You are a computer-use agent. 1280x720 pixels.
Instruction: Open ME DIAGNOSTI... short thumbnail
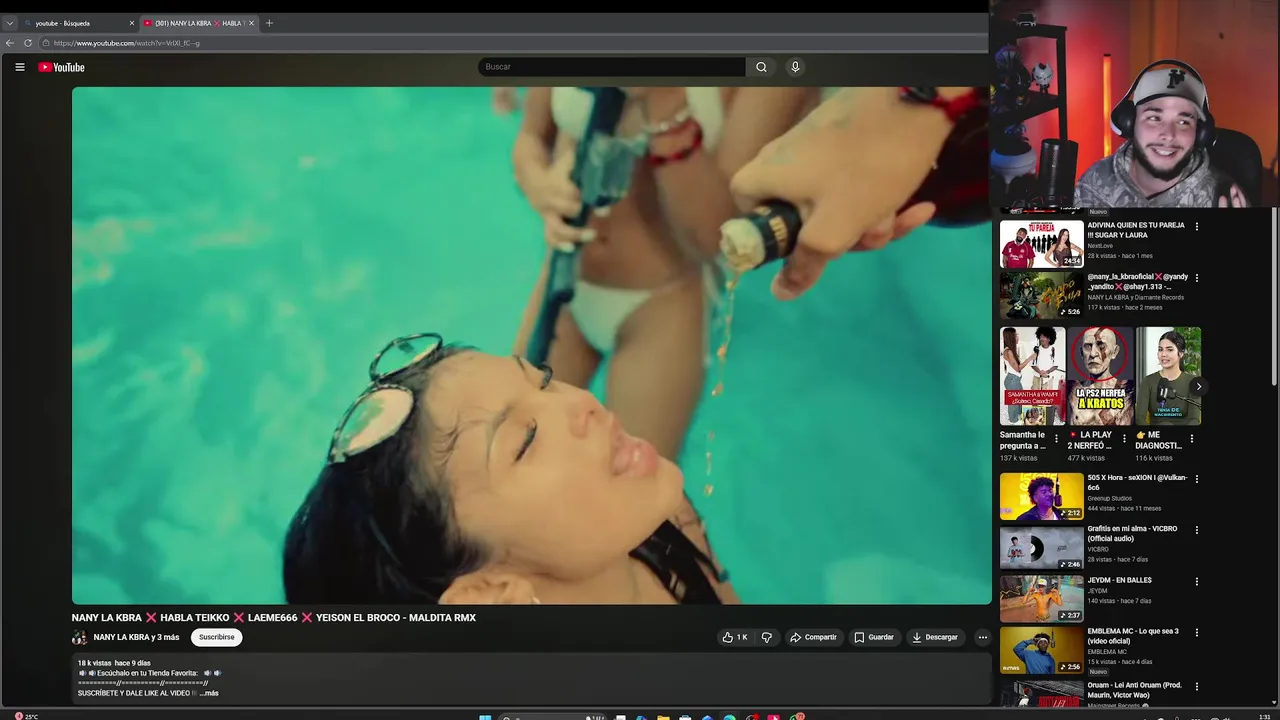point(1168,376)
